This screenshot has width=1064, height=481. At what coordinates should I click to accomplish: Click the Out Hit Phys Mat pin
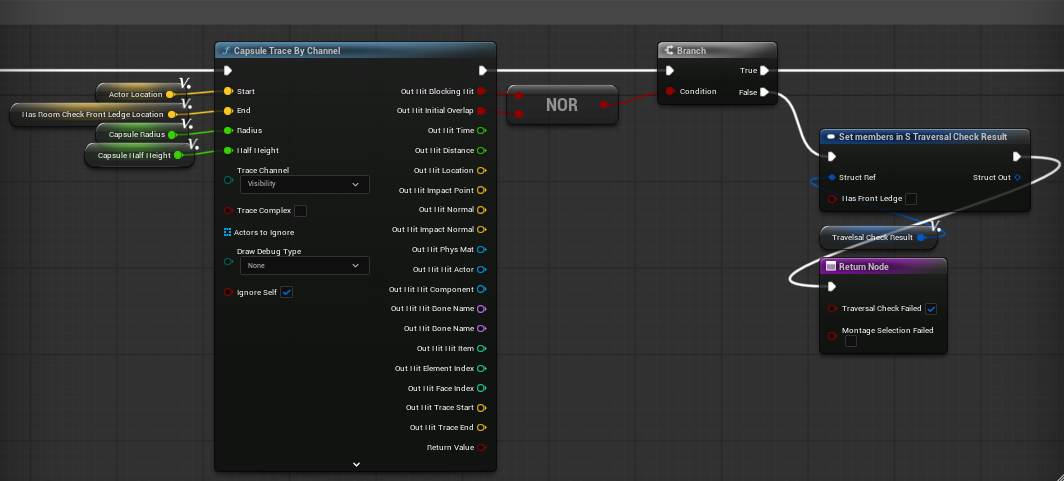(x=481, y=250)
